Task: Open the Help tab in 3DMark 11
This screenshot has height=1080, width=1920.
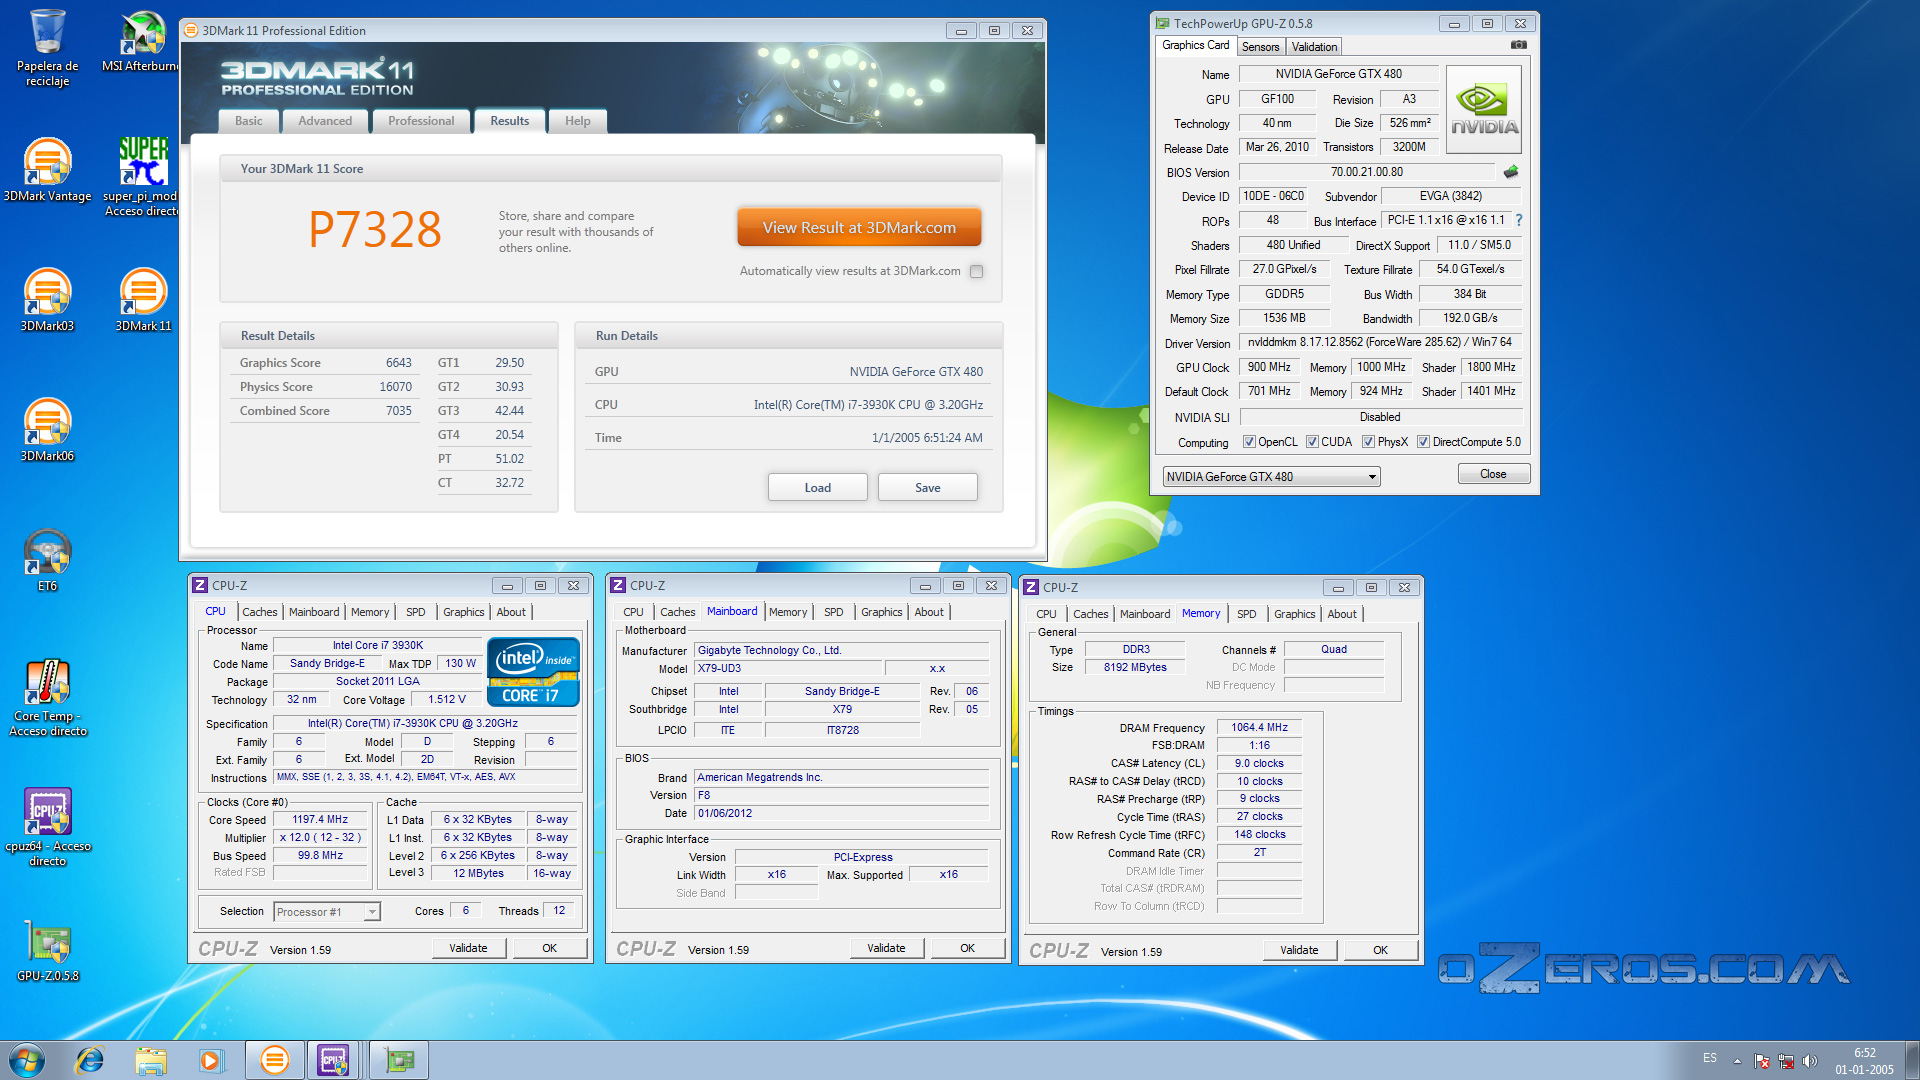Action: tap(578, 121)
